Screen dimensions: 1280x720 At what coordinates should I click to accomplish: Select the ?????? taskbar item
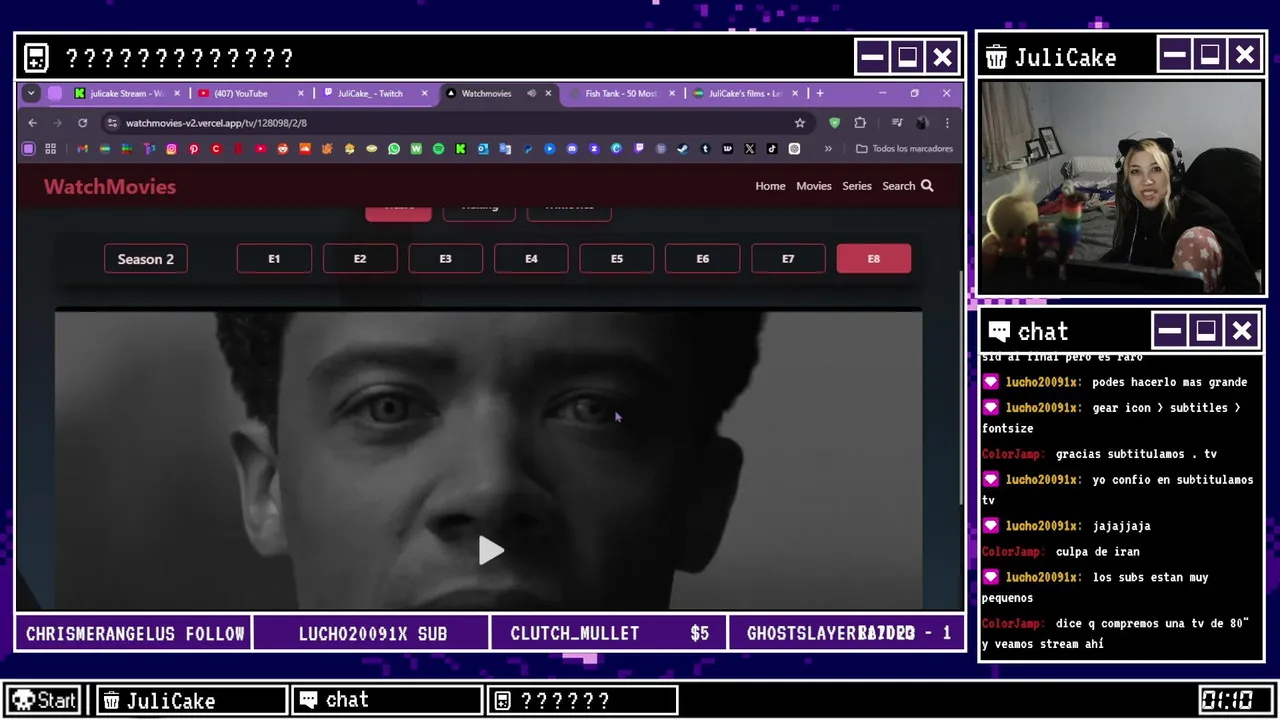coord(582,700)
